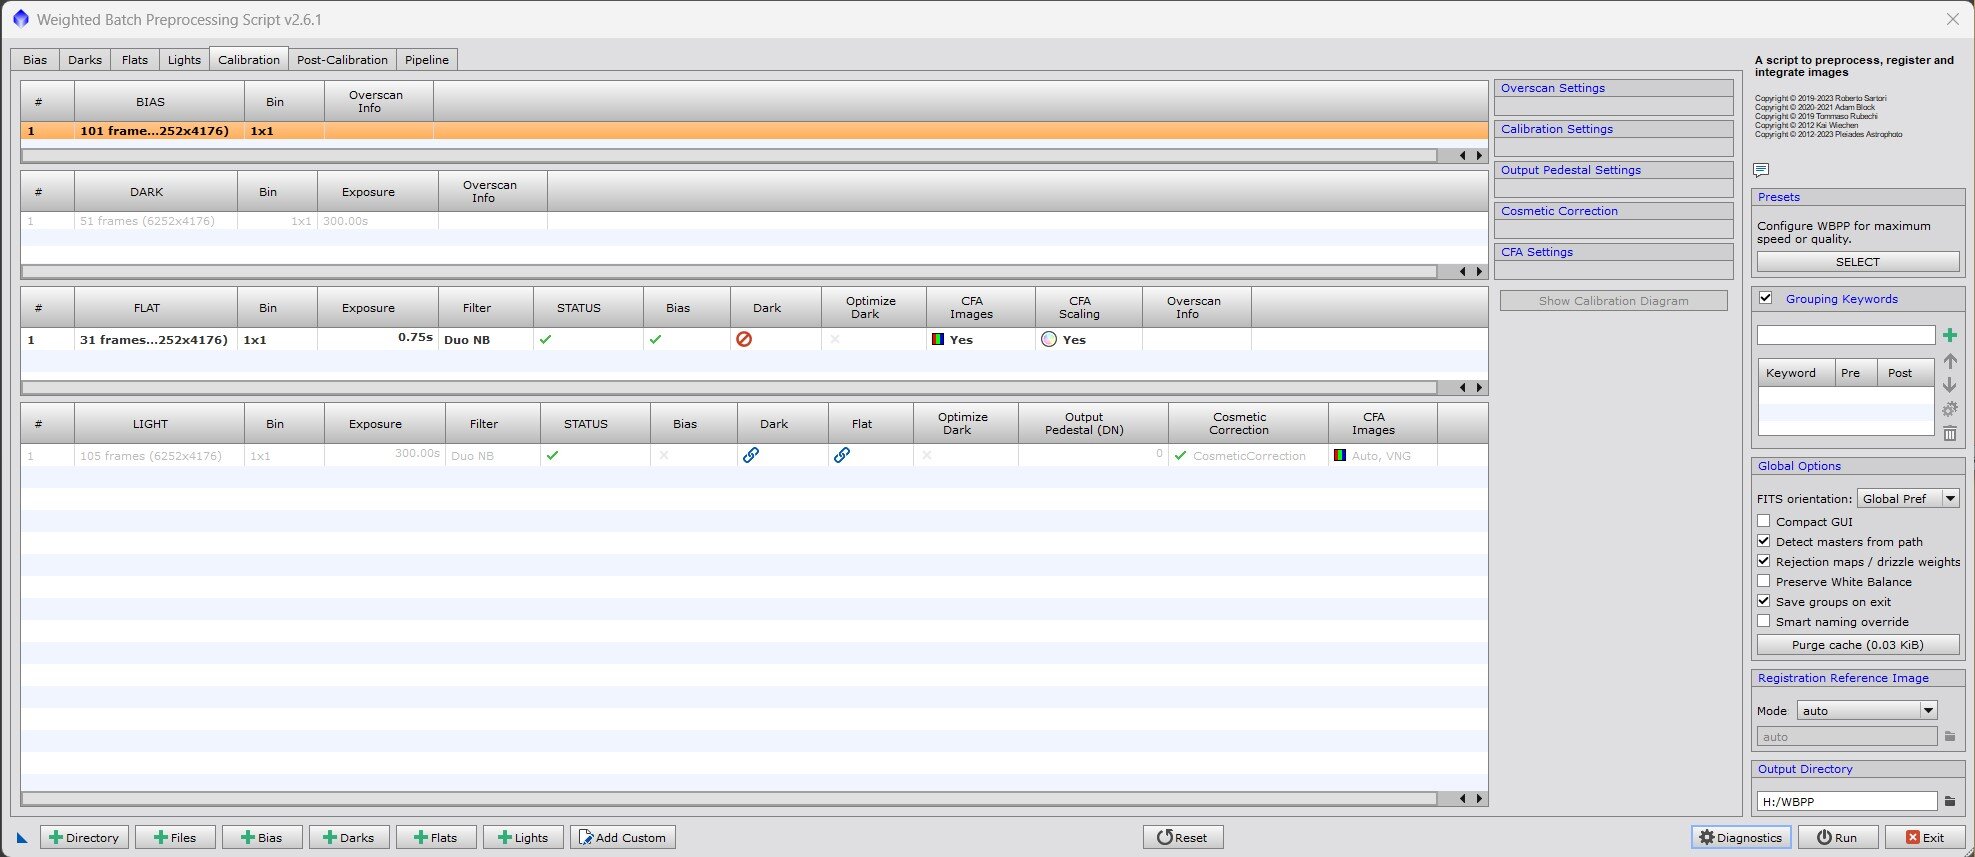Click the BIAS table horizontal scrollbar
Viewport: 1975px width, 857px height.
pos(729,155)
